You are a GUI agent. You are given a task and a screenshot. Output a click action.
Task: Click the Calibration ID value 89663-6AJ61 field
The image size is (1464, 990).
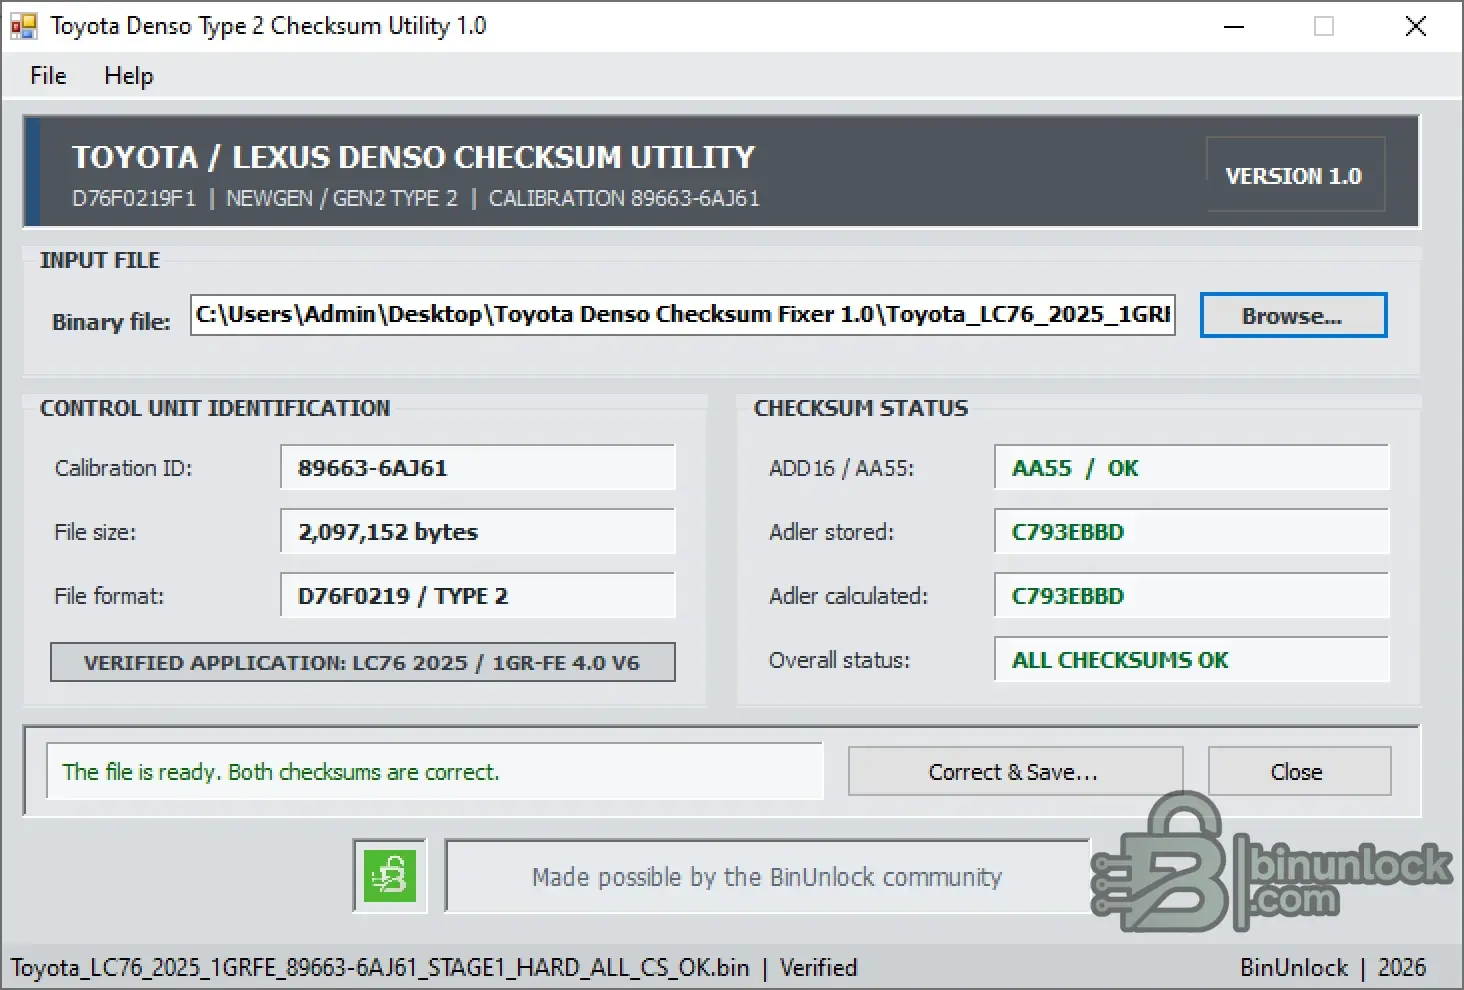click(x=478, y=468)
